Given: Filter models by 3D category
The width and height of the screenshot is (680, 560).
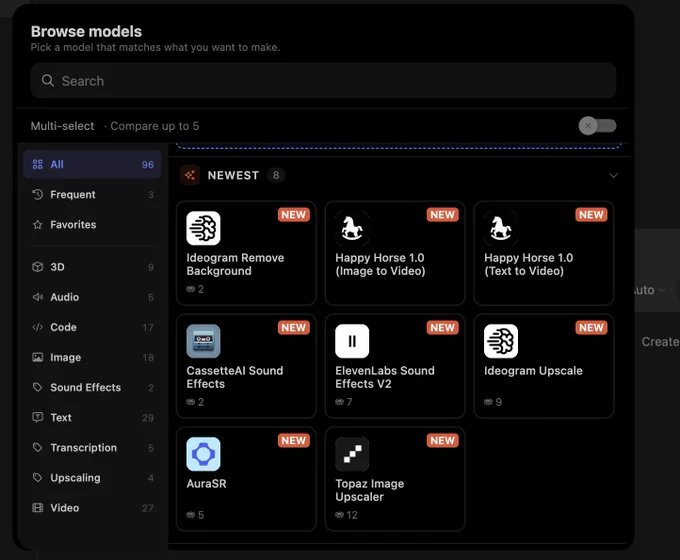Looking at the screenshot, I should pyautogui.click(x=92, y=267).
